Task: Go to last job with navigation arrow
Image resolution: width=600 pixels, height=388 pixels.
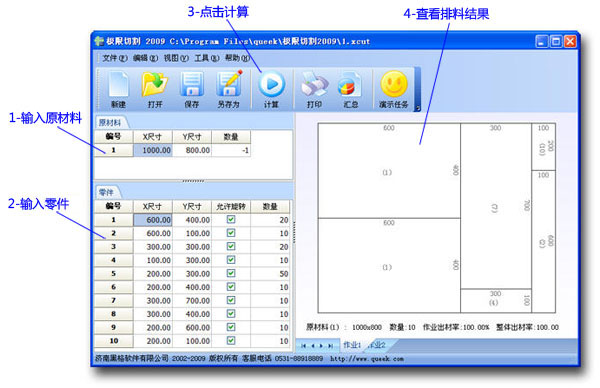Action: tap(330, 346)
